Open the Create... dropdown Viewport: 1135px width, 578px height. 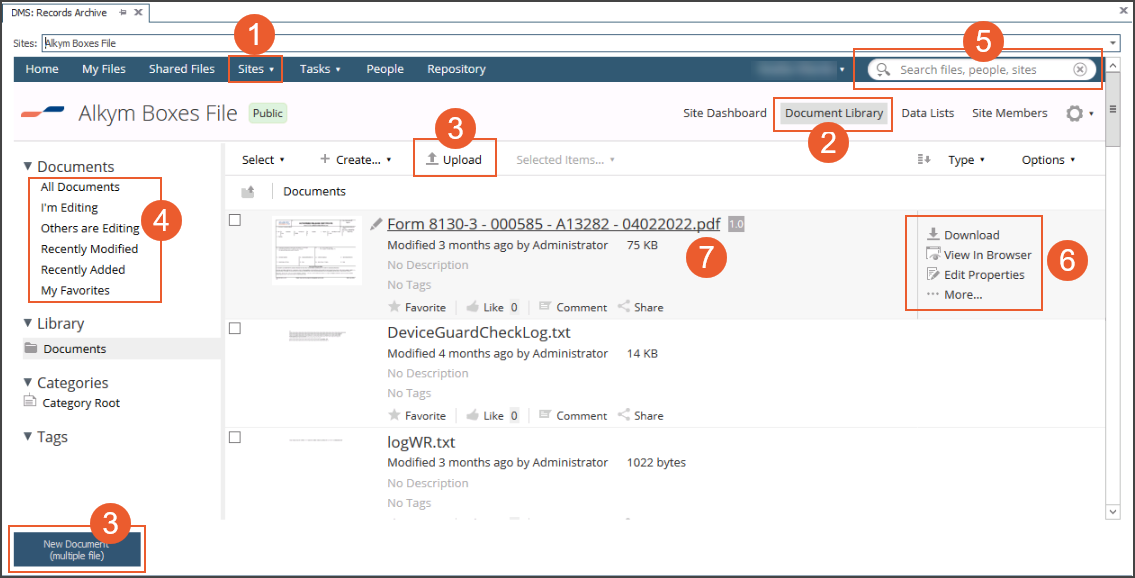coord(356,160)
